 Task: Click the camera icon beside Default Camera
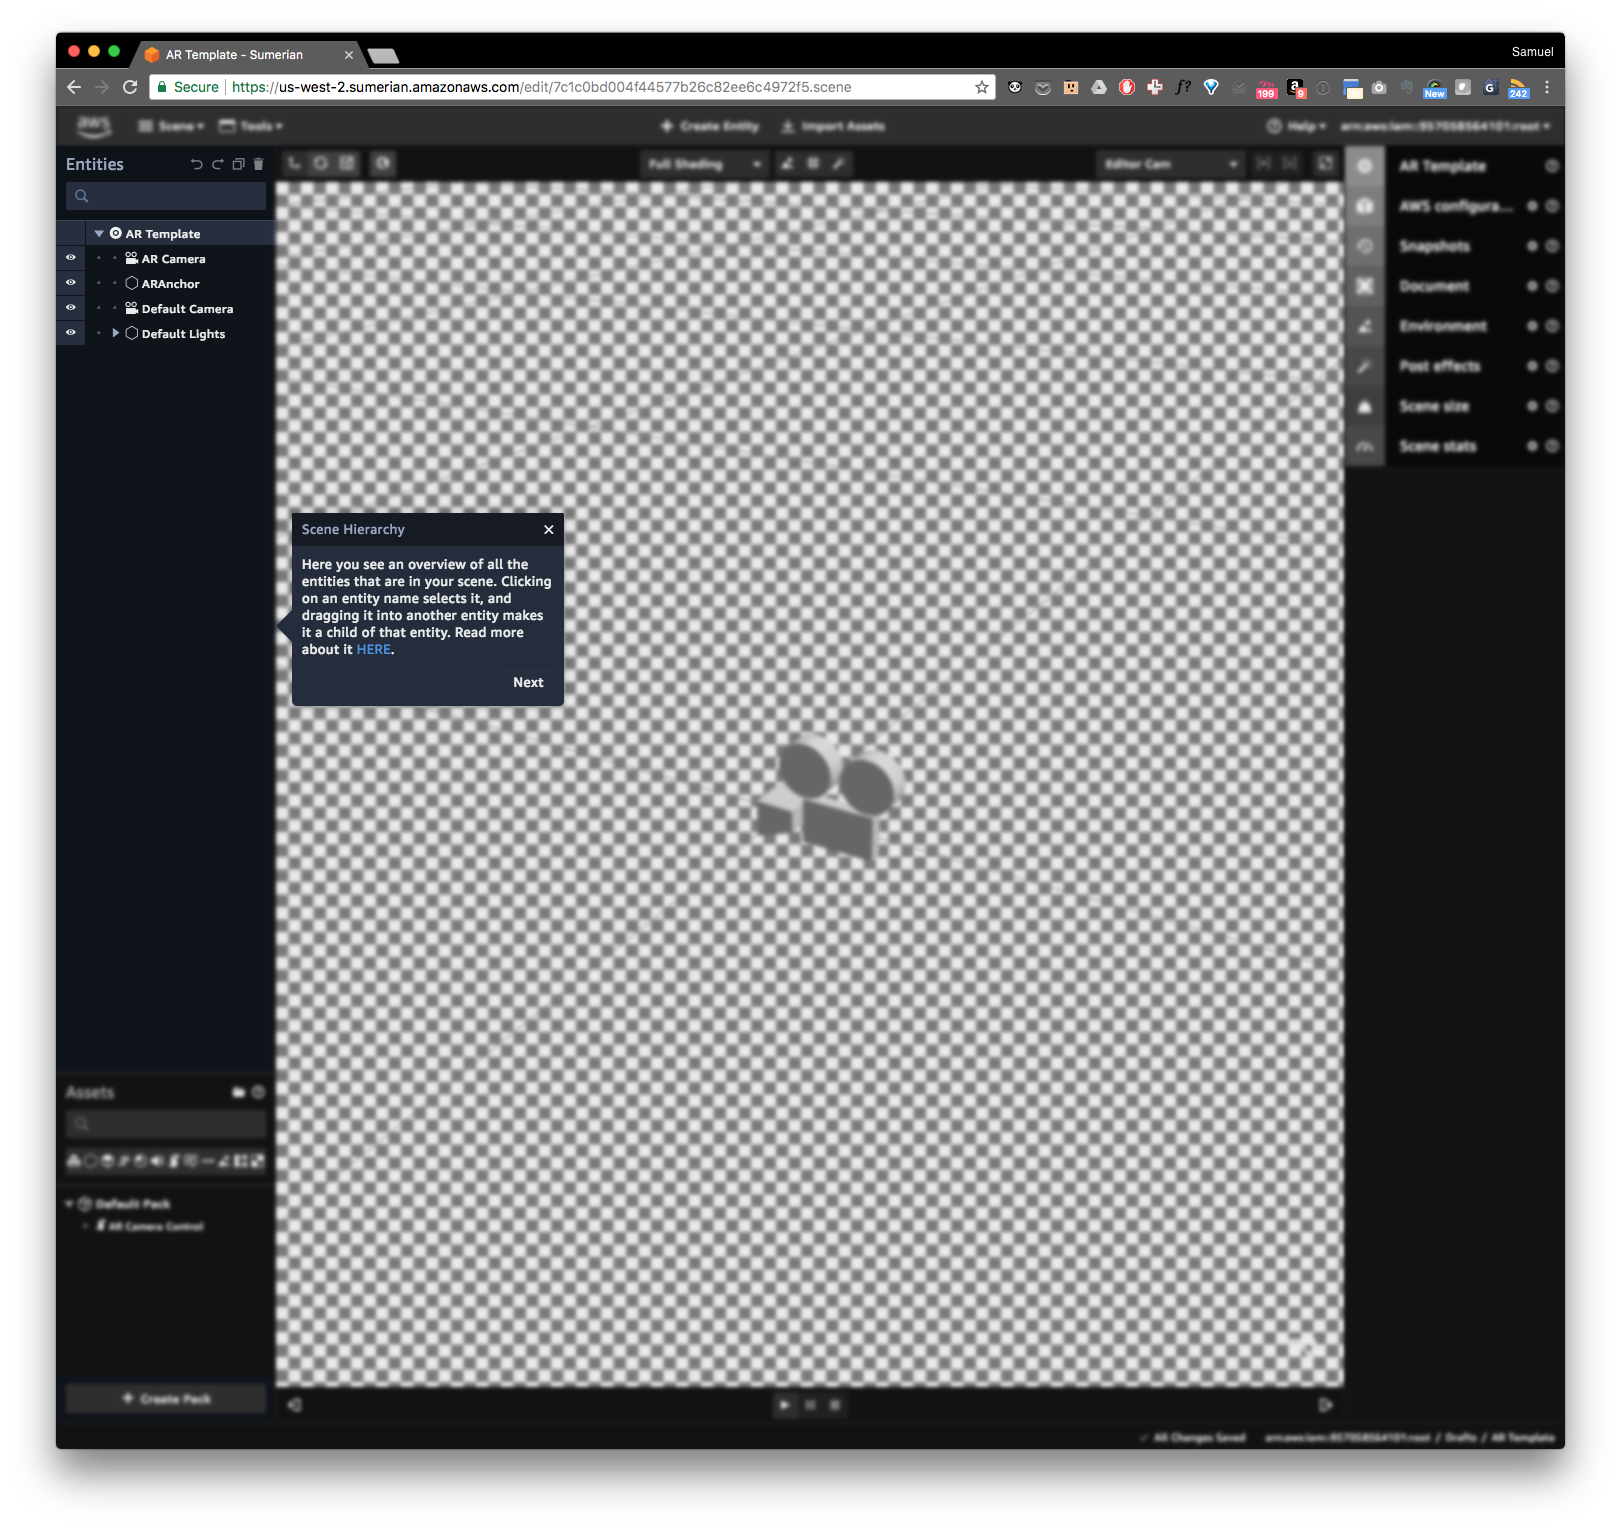pos(131,308)
